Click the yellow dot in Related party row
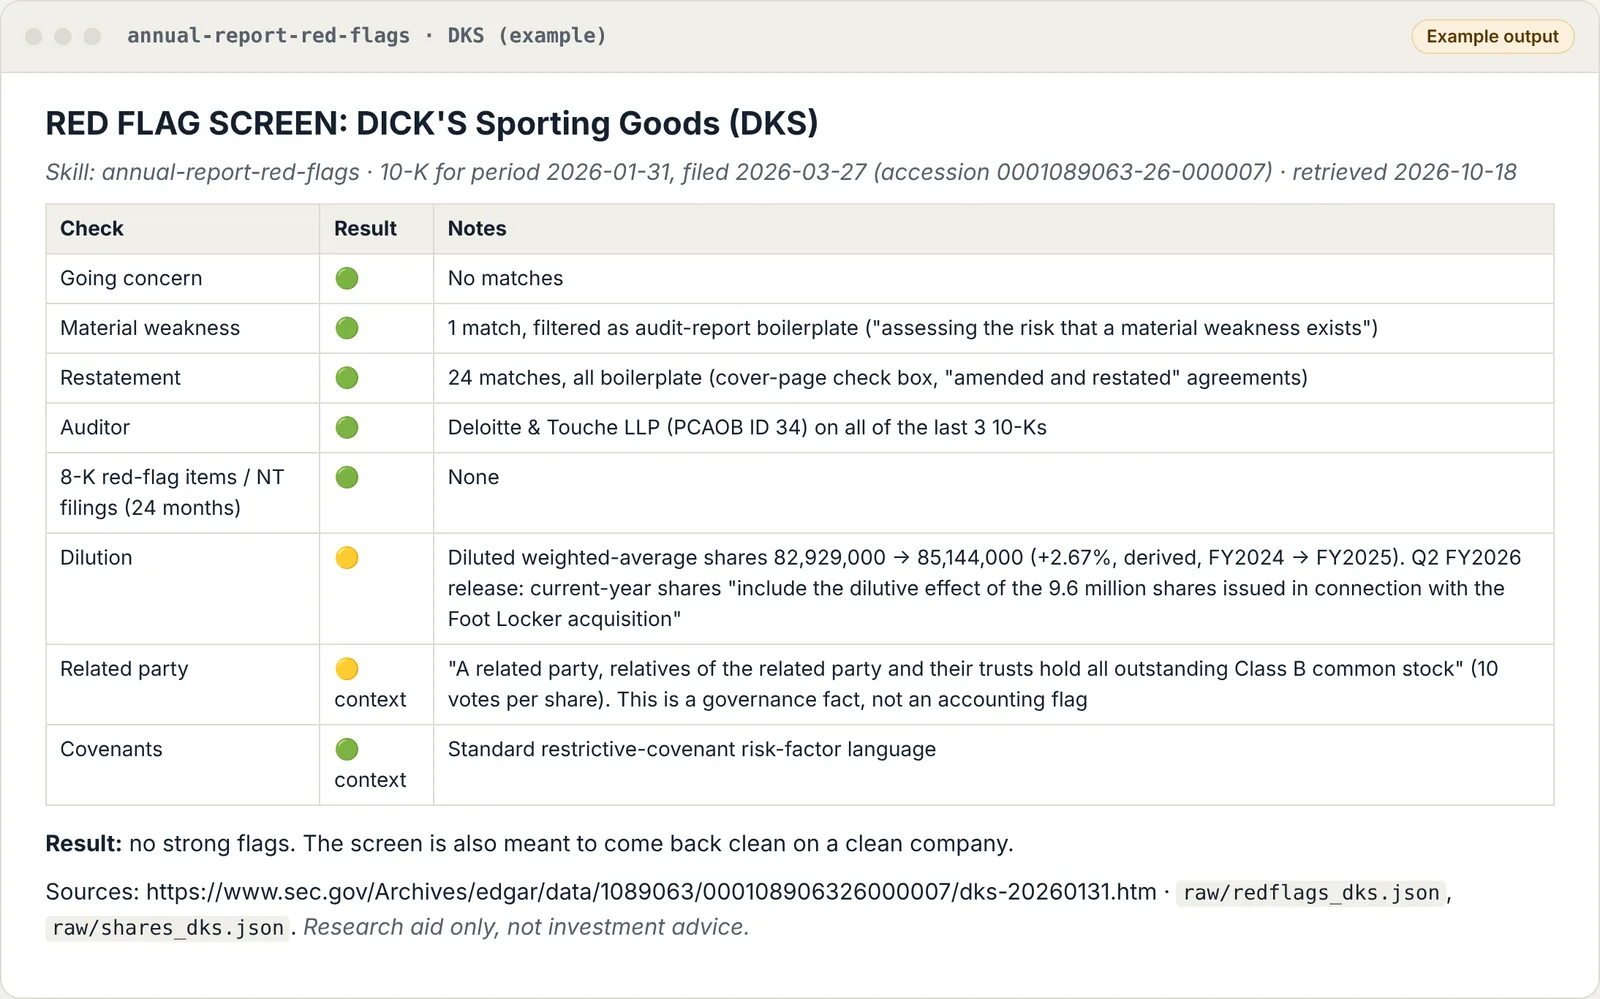Image resolution: width=1600 pixels, height=999 pixels. click(x=347, y=669)
